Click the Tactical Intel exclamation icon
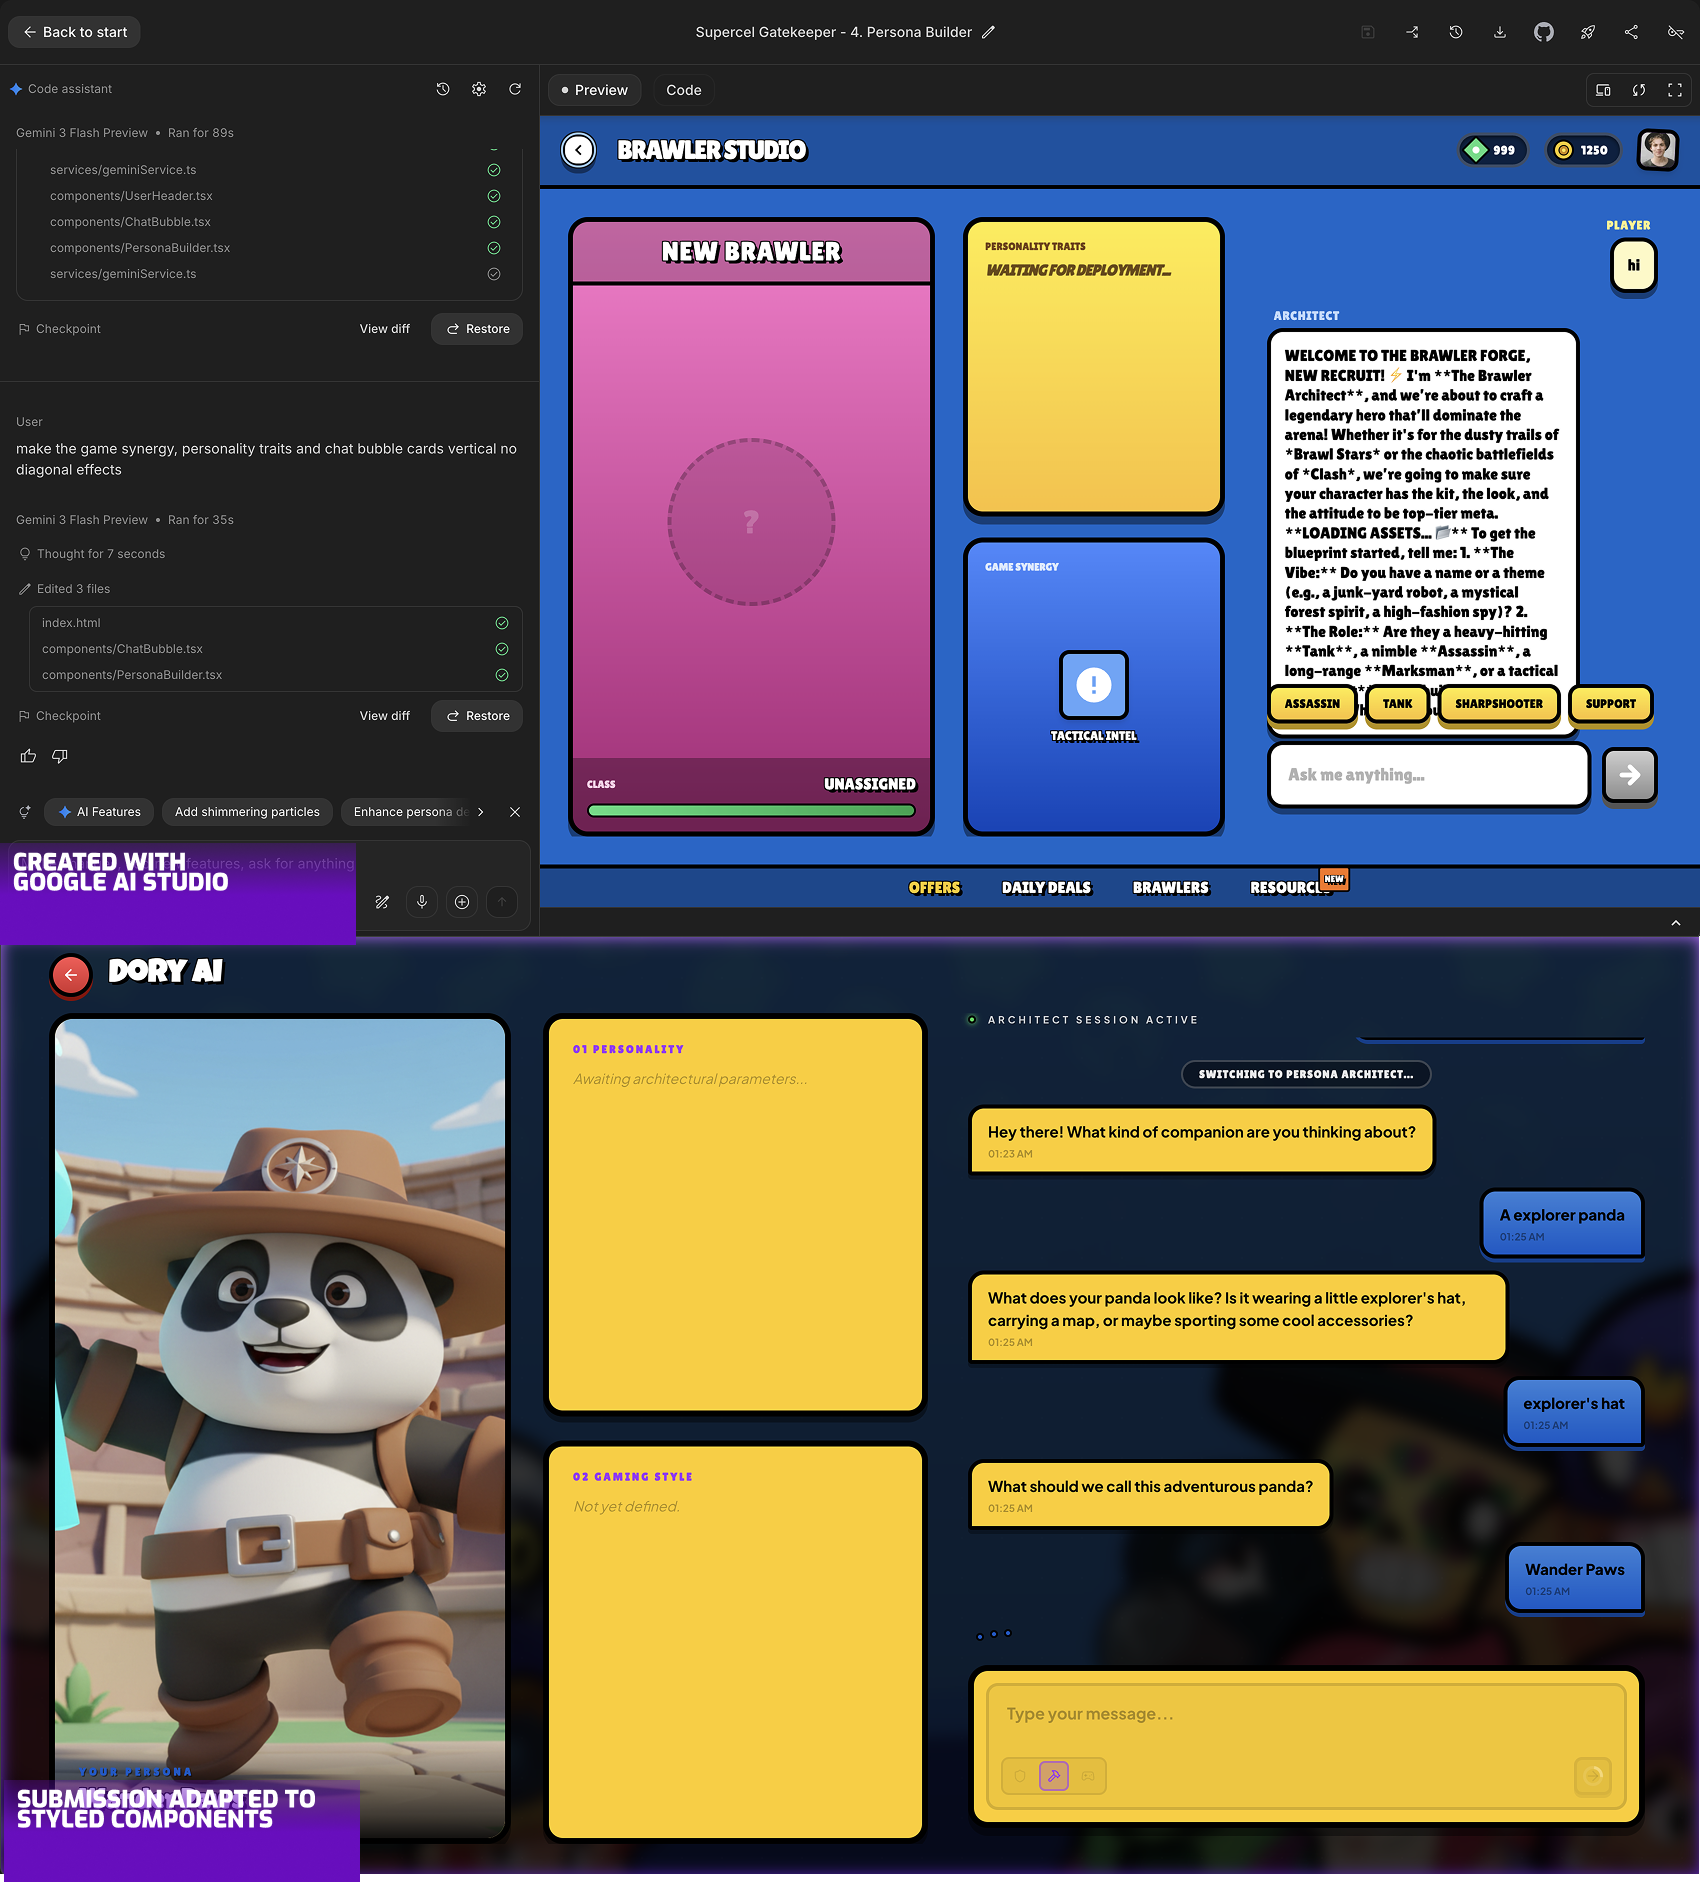 pos(1094,685)
